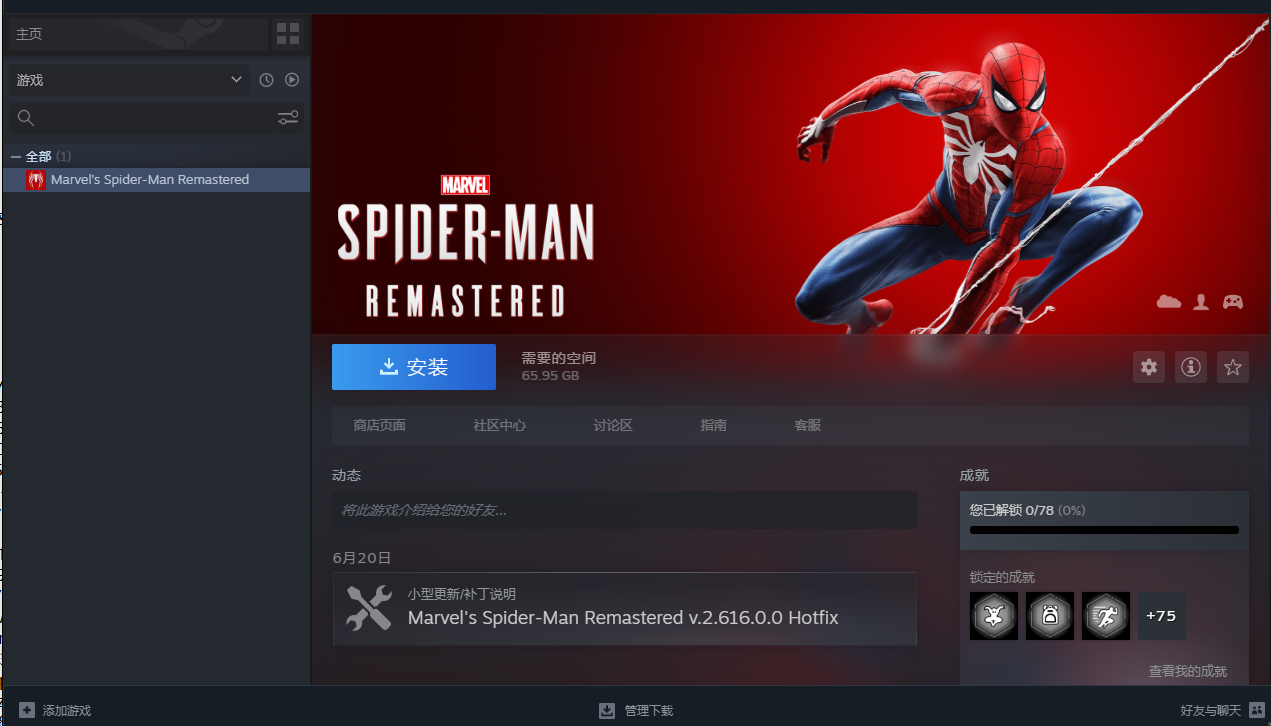Click the controller support icon
Screen dimensions: 1271x726
[x=1233, y=301]
